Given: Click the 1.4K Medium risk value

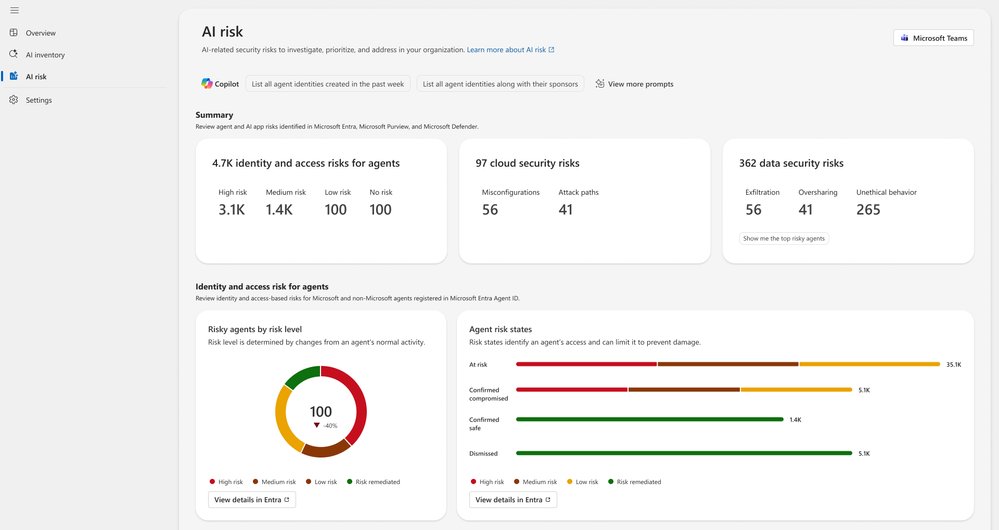Looking at the screenshot, I should click(x=279, y=210).
